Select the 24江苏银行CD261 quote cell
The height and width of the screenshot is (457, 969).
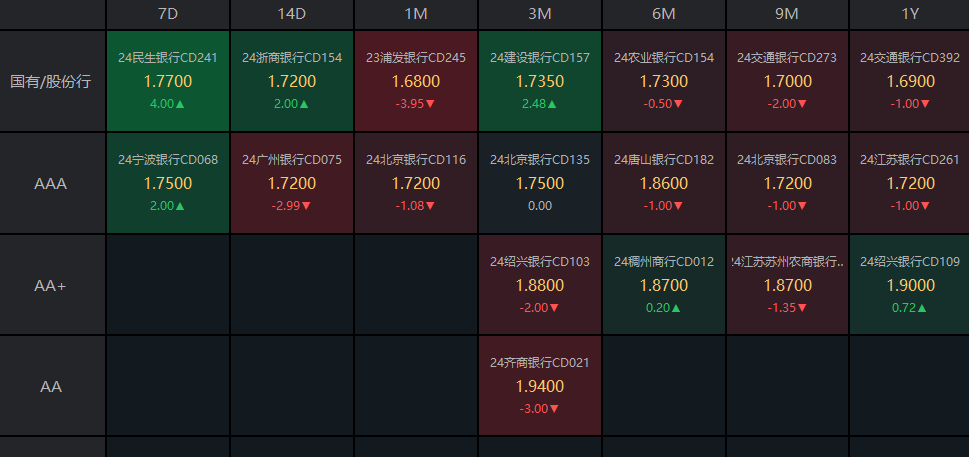tap(910, 183)
